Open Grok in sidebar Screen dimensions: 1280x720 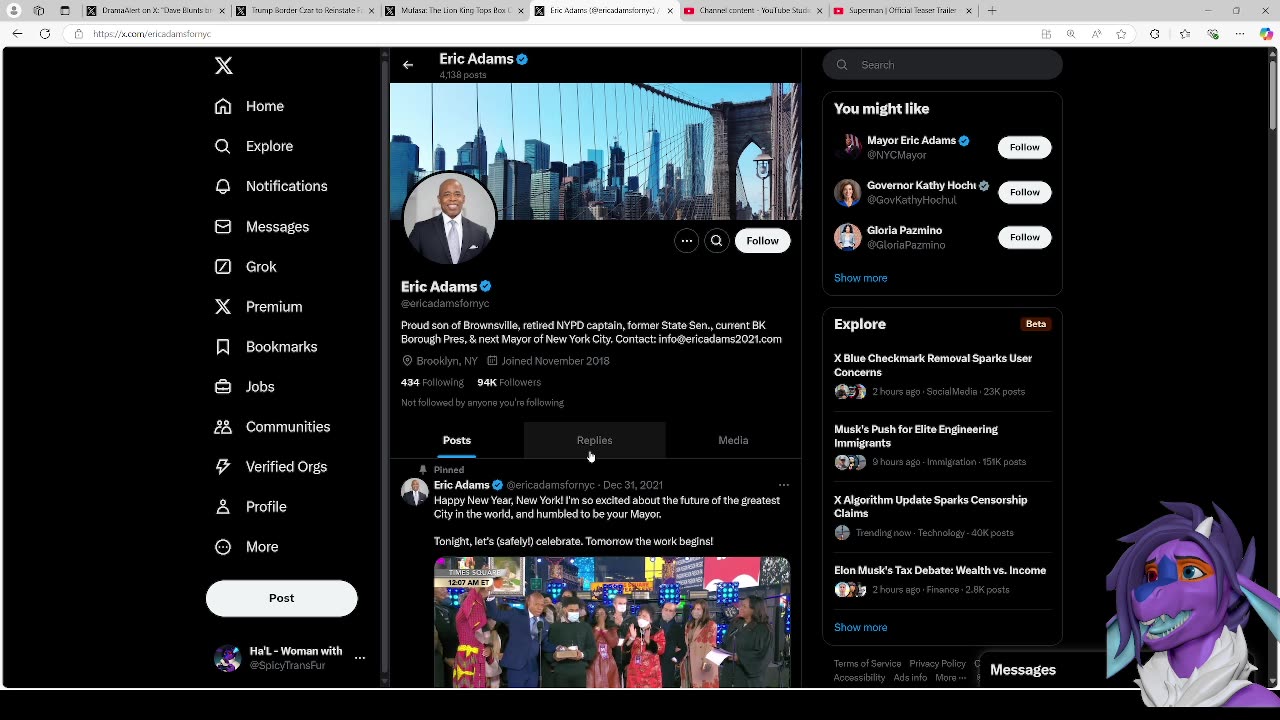246,267
